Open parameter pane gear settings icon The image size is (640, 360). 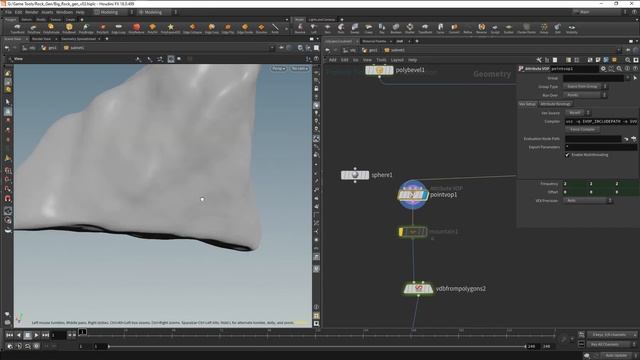click(603, 69)
